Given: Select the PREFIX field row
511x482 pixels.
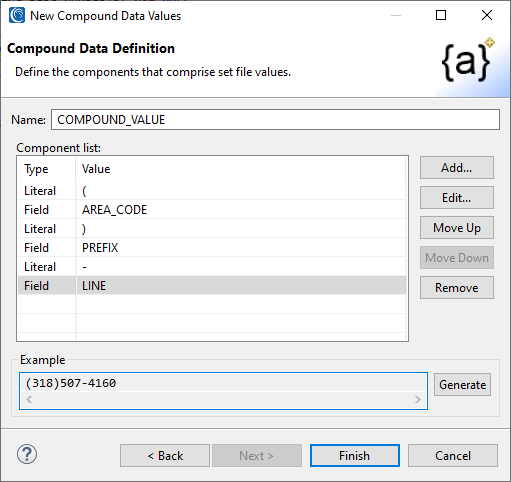Looking at the screenshot, I should (x=212, y=248).
